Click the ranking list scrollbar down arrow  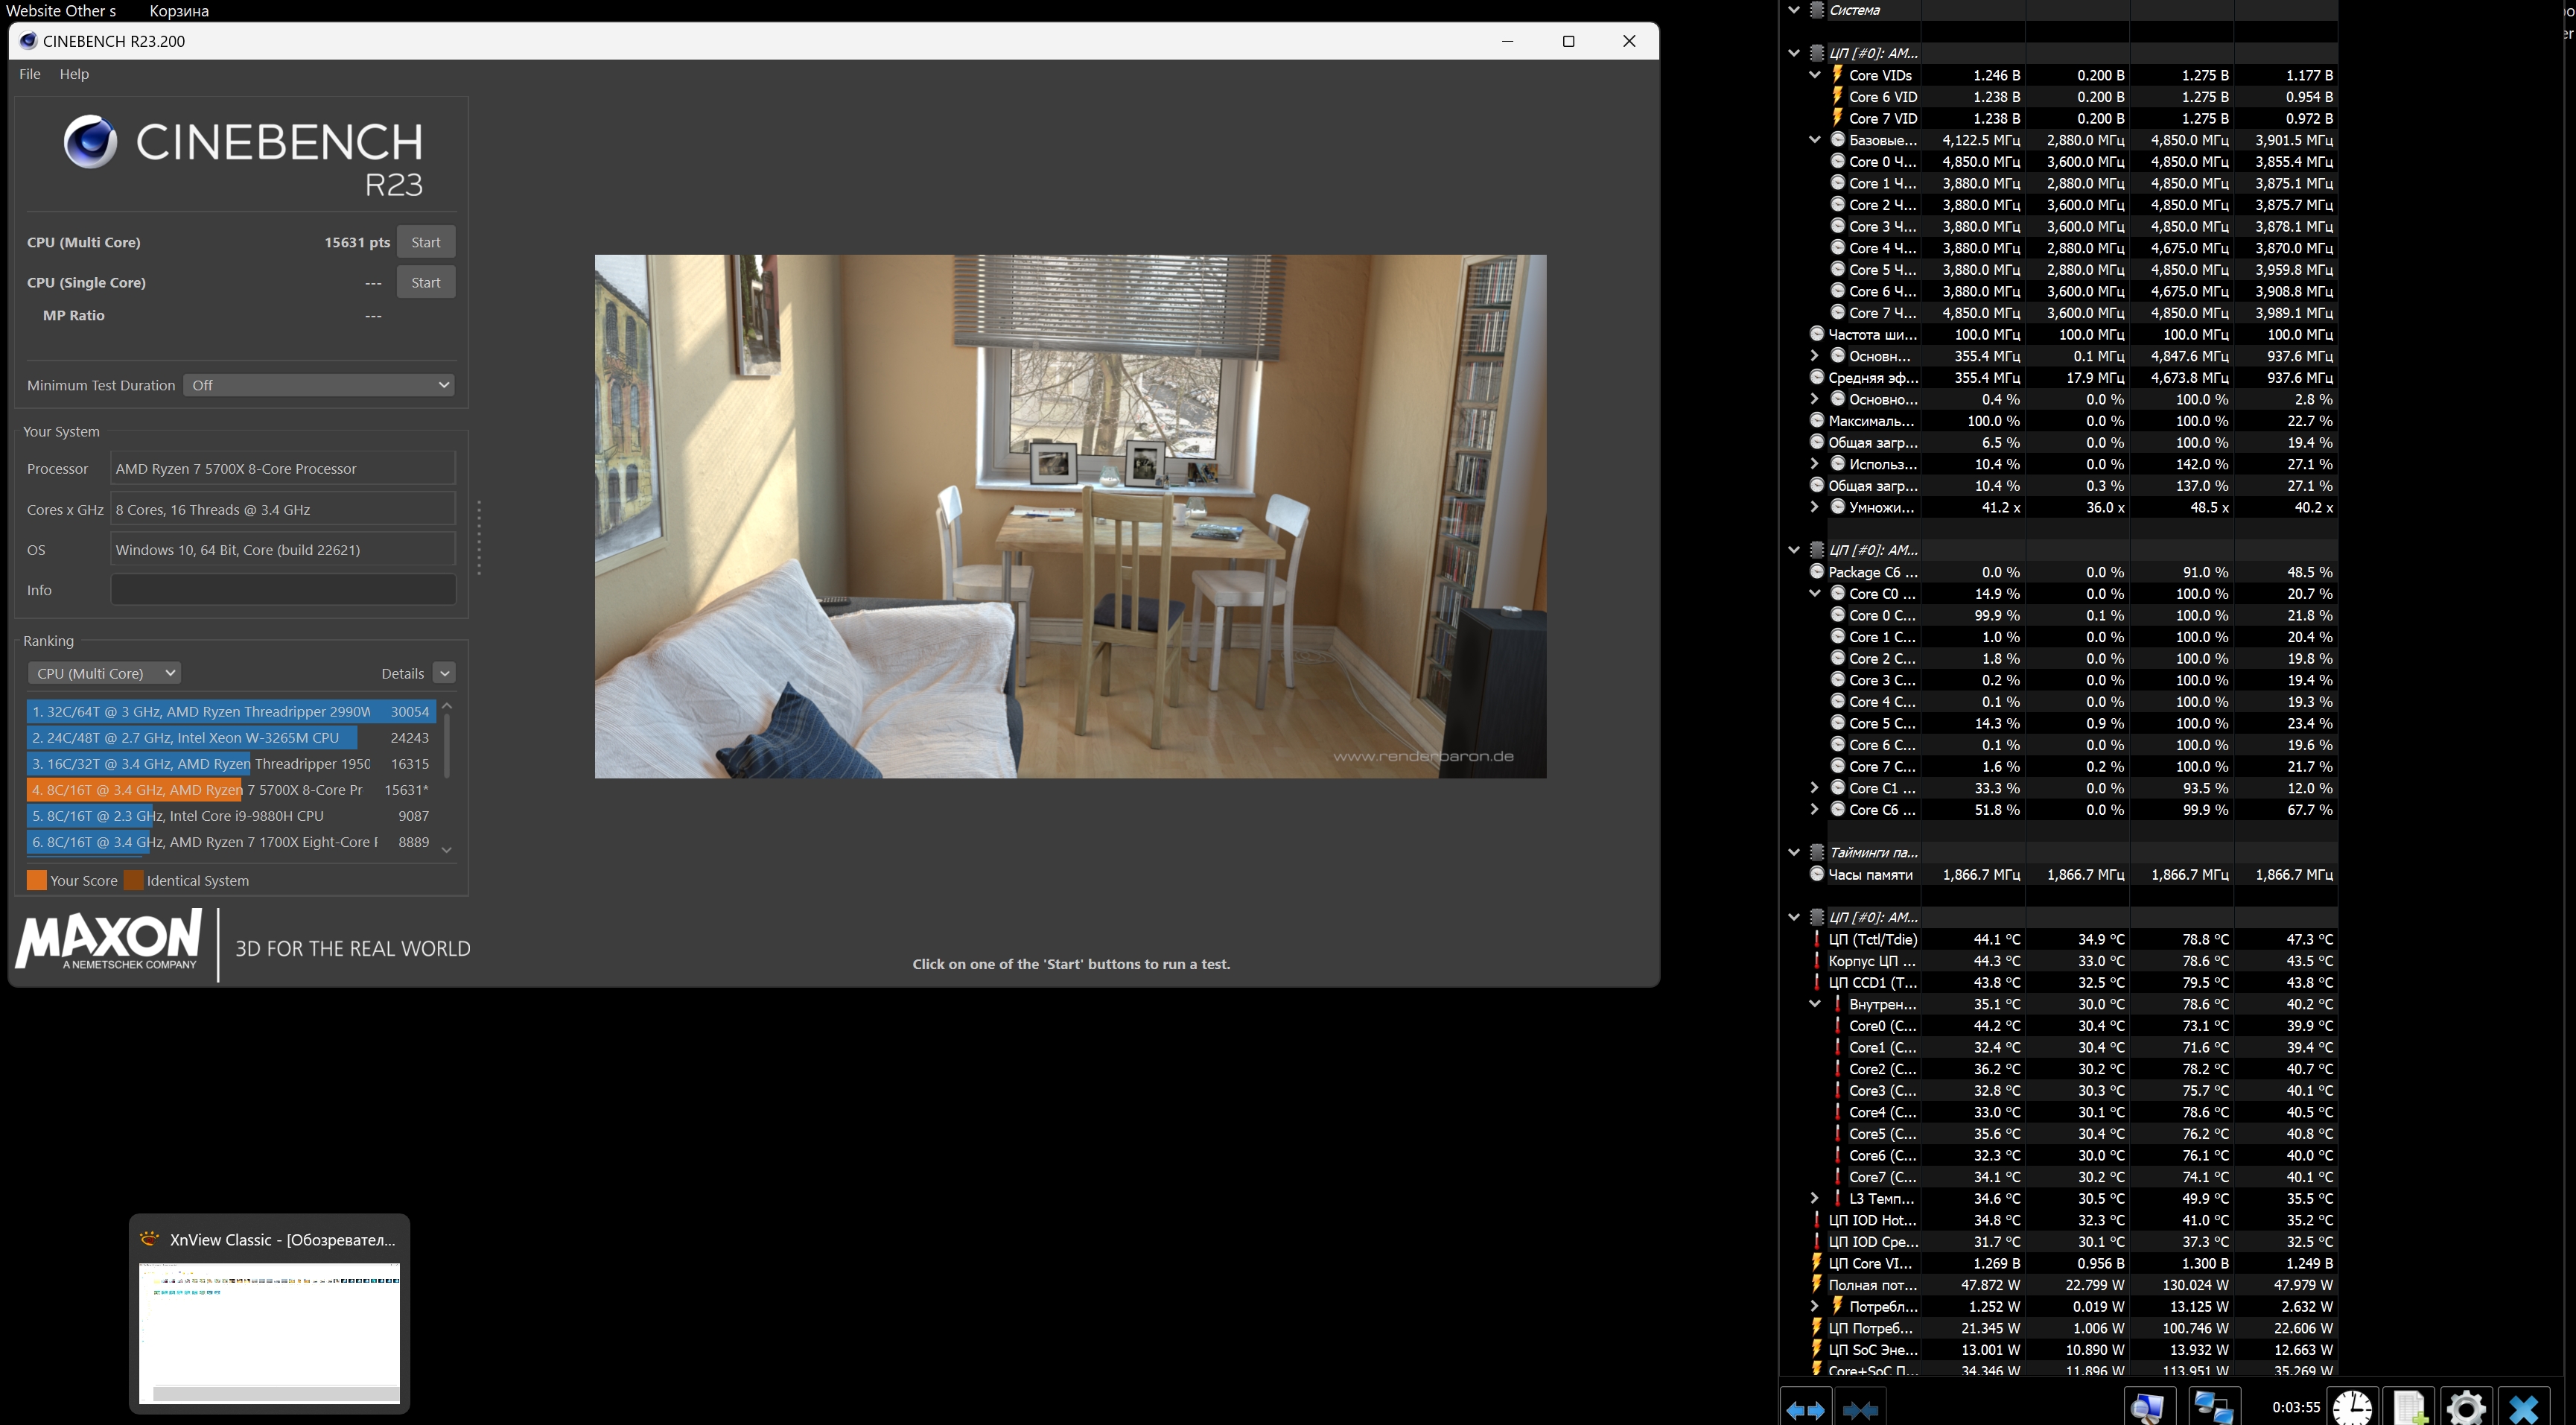(447, 849)
